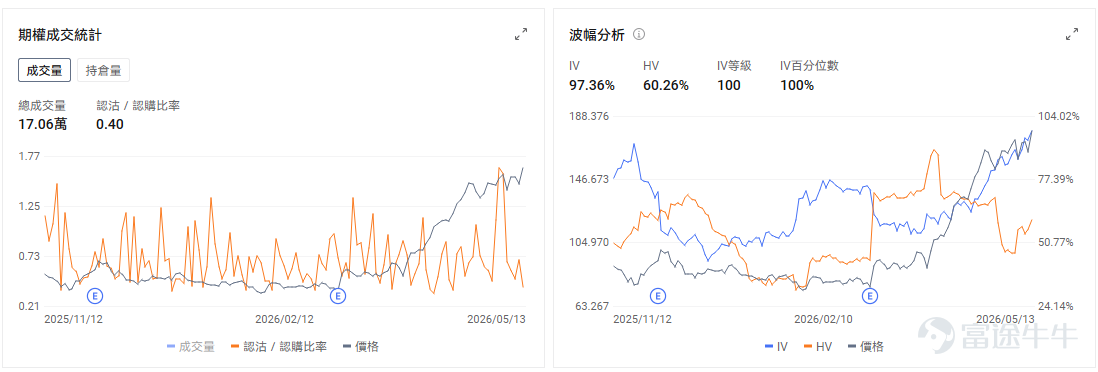
Task: Open the info tooltip beside 波幅分析
Action: [x=639, y=34]
